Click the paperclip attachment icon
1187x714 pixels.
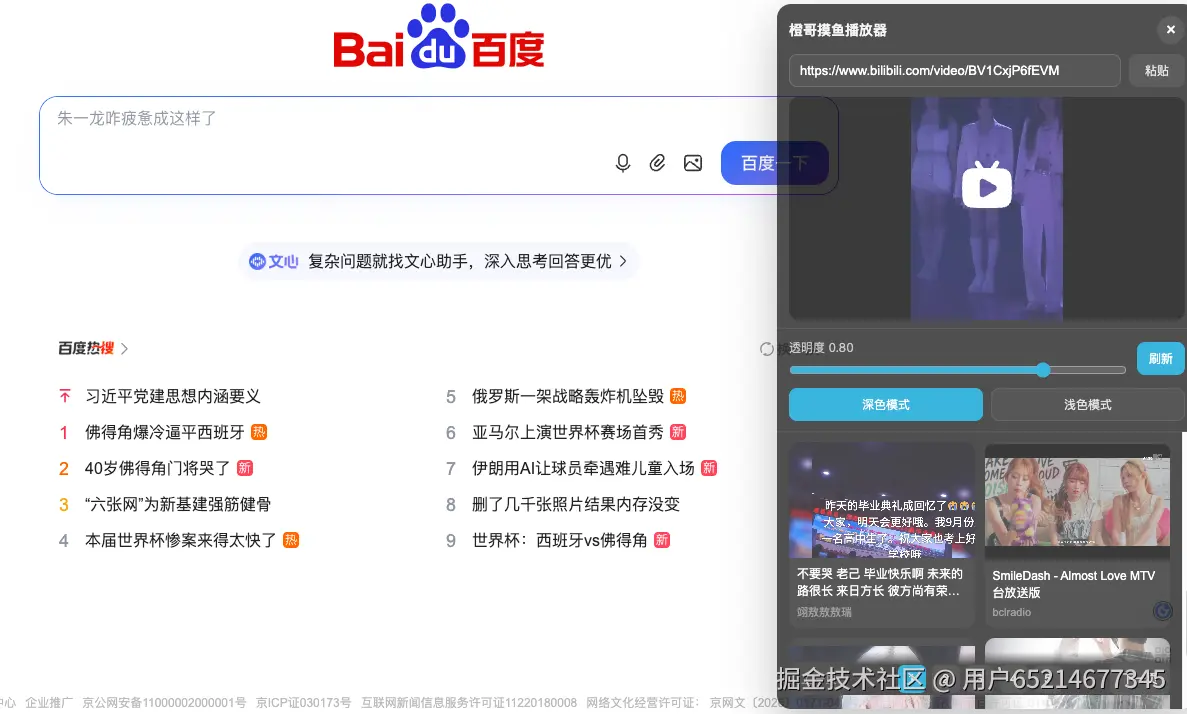coord(657,163)
